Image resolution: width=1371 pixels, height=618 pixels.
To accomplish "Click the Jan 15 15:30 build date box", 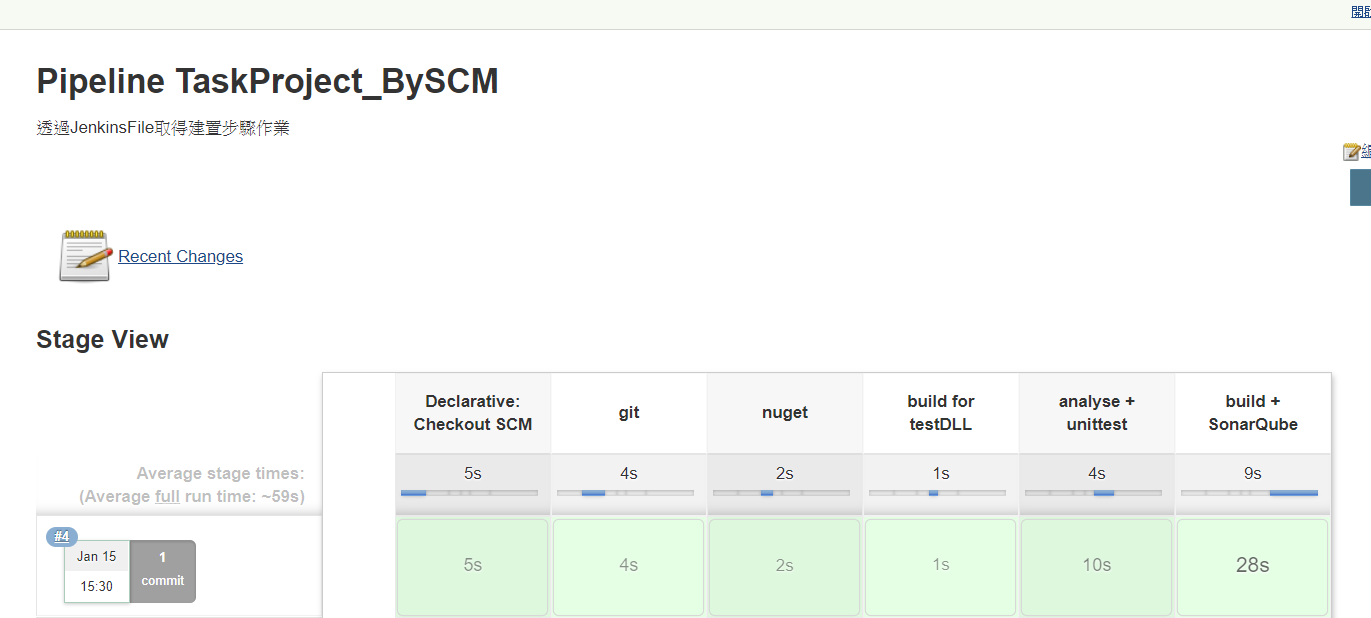I will coord(97,571).
